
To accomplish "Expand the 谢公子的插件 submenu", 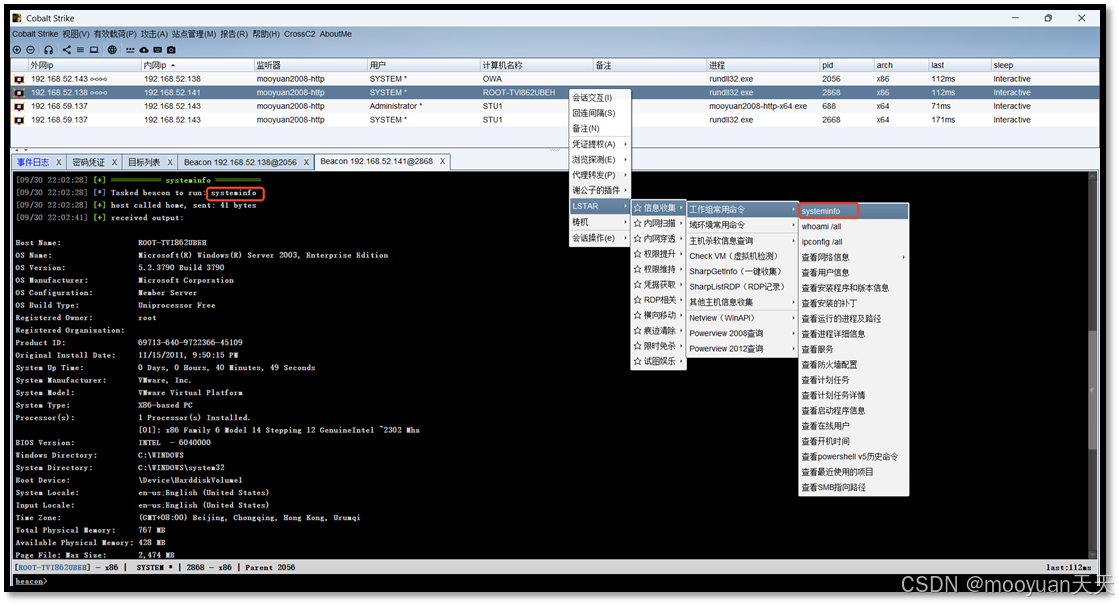I will 599,190.
